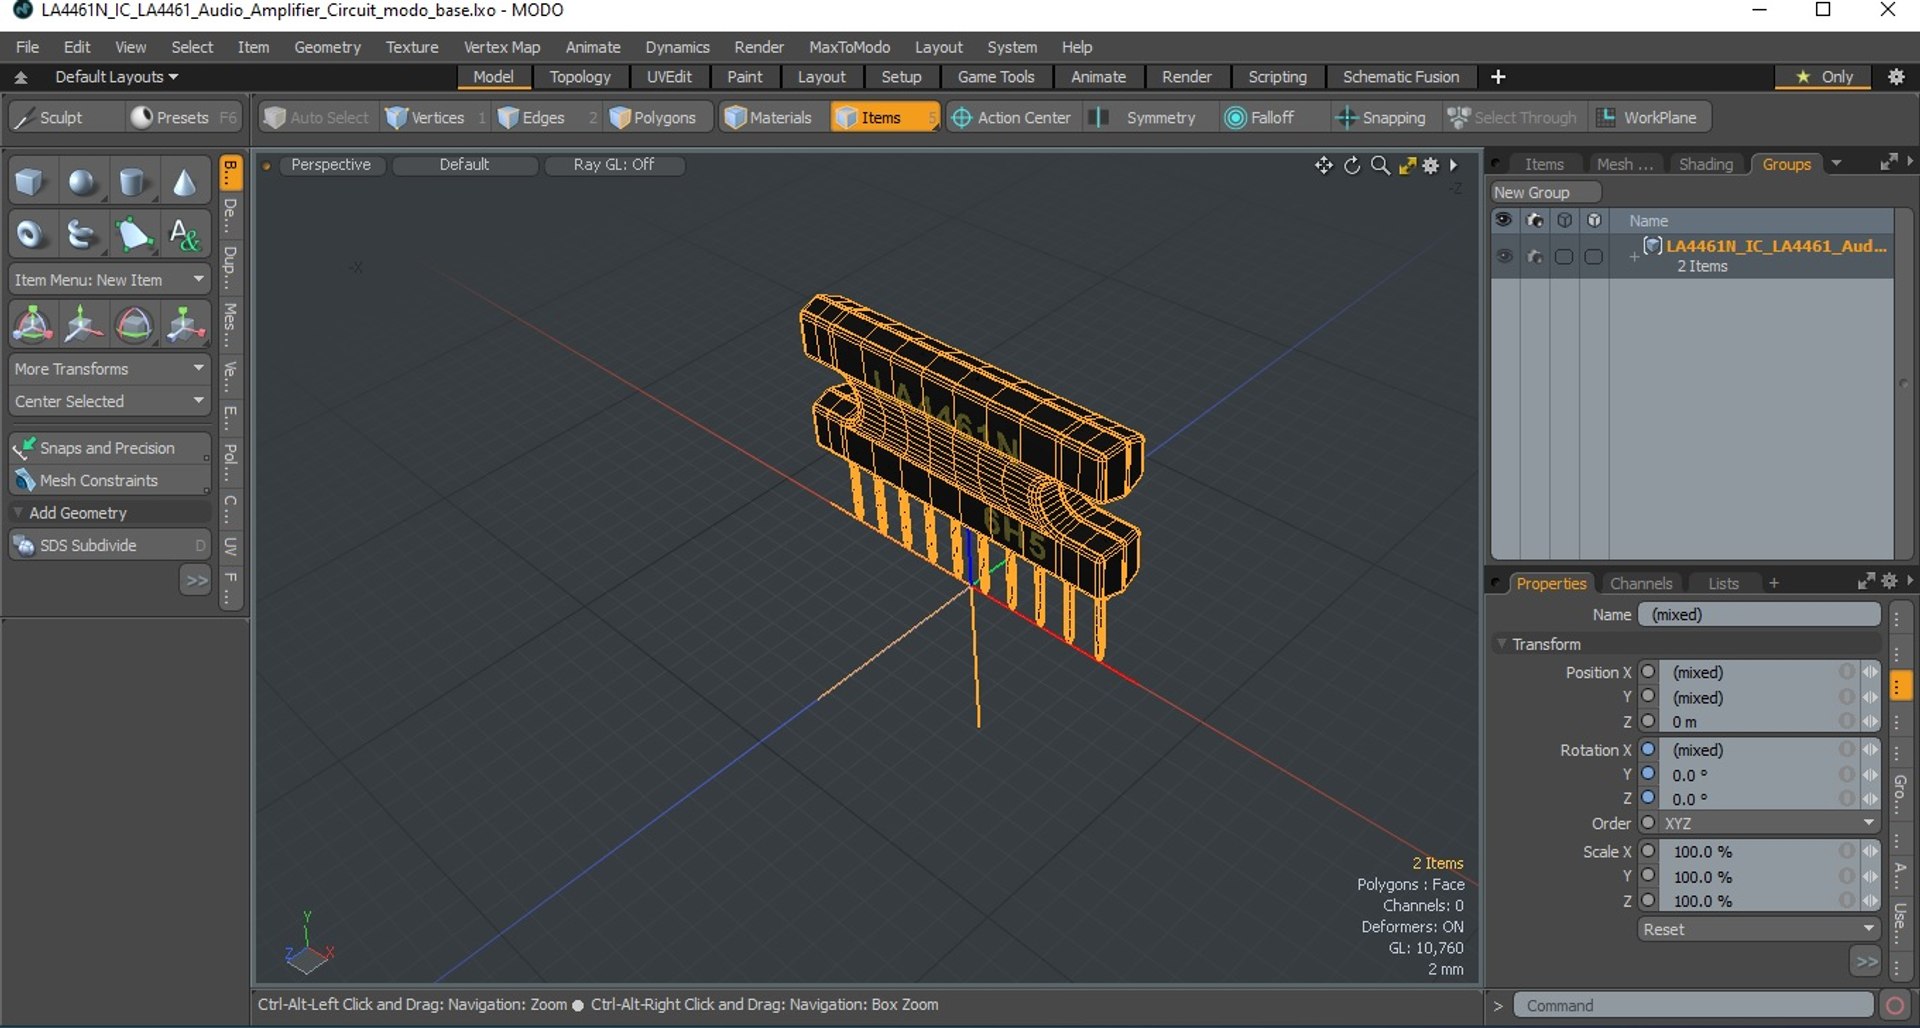Open the Item Menu: New Item dropdown
Screen dimensions: 1920x1028
(x=109, y=280)
